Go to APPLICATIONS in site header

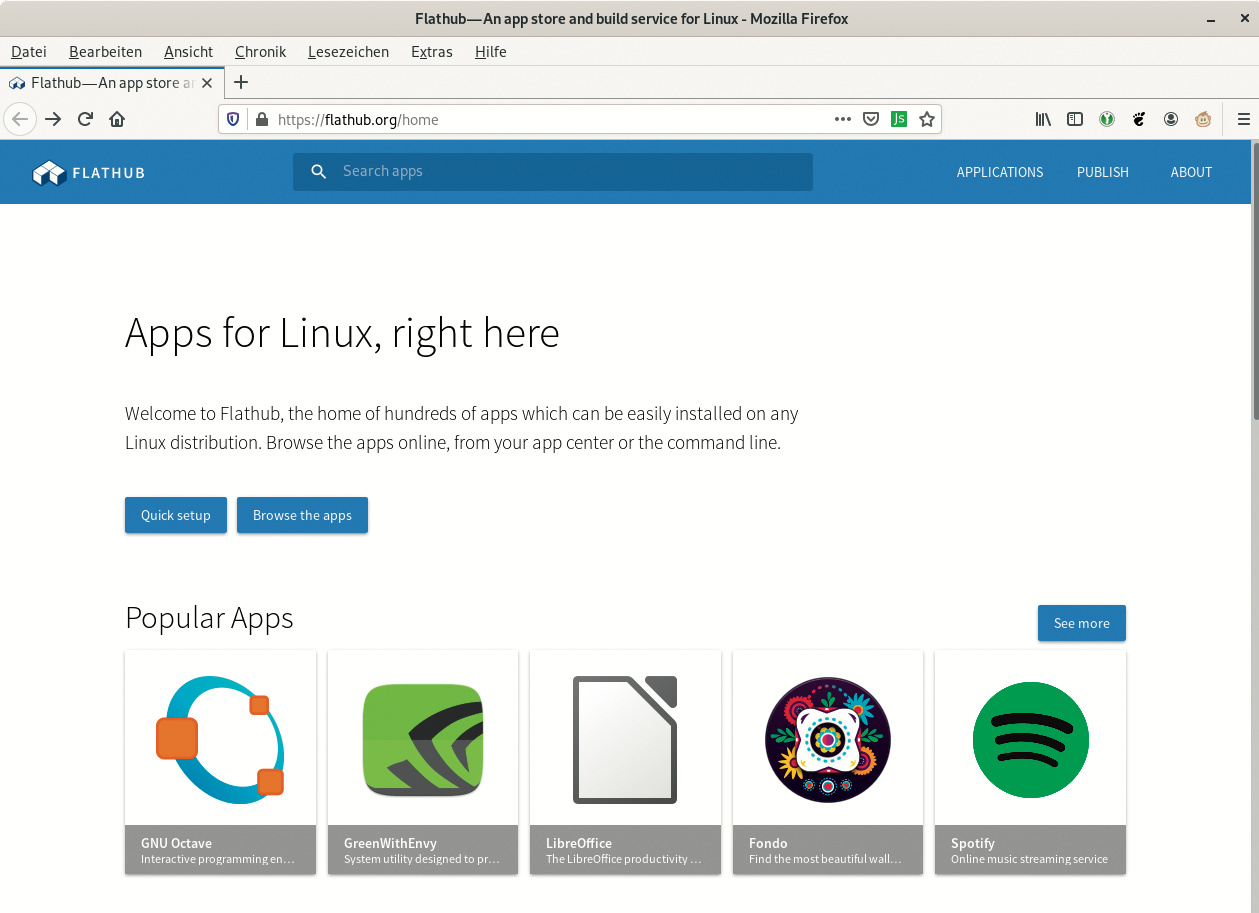(1000, 172)
